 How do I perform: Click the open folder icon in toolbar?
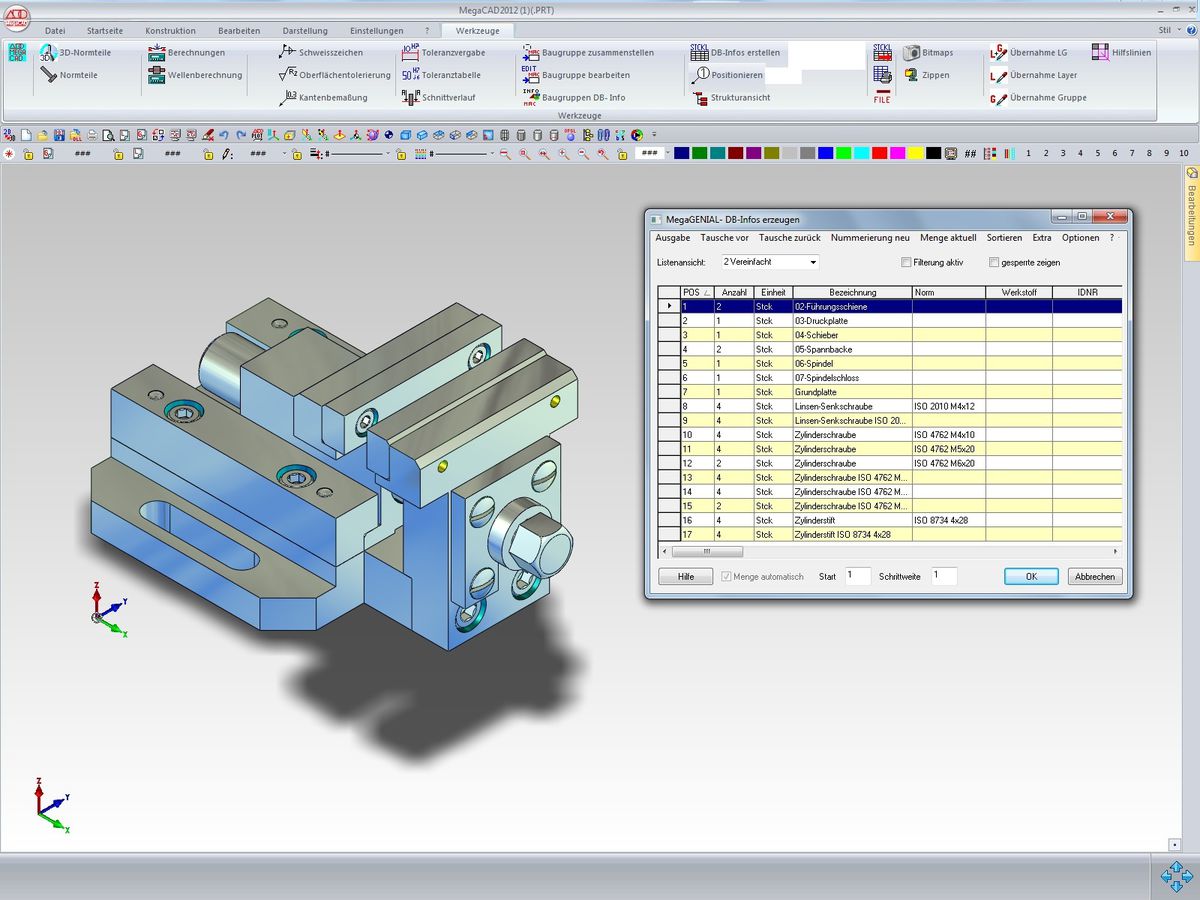pyautogui.click(x=43, y=134)
